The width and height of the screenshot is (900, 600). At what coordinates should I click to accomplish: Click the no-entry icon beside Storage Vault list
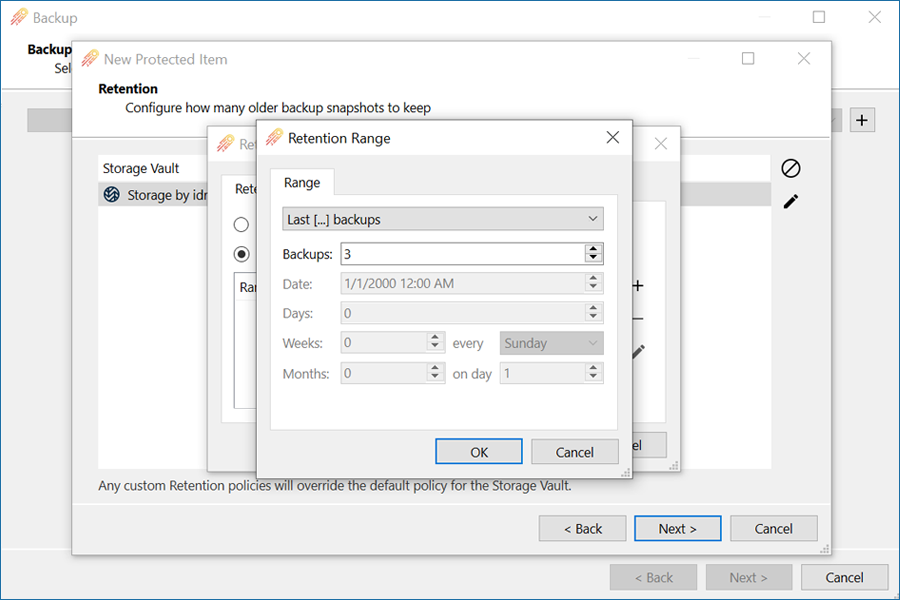(x=790, y=168)
